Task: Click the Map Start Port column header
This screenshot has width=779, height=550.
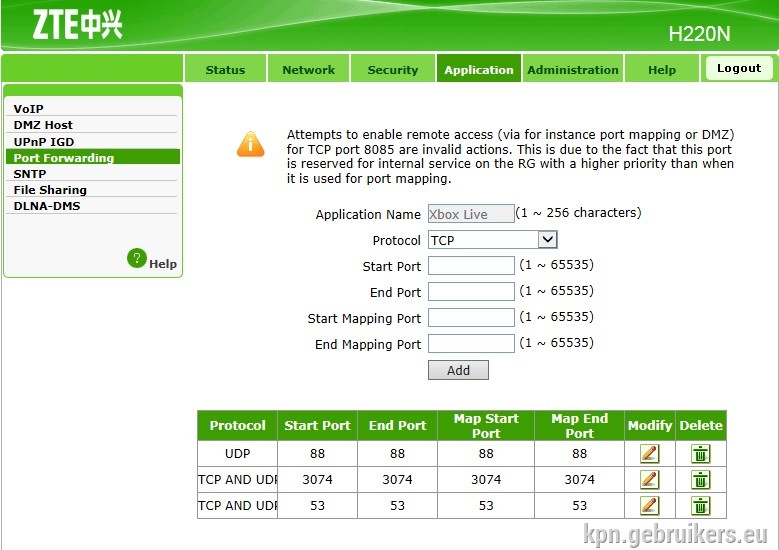Action: [x=486, y=426]
